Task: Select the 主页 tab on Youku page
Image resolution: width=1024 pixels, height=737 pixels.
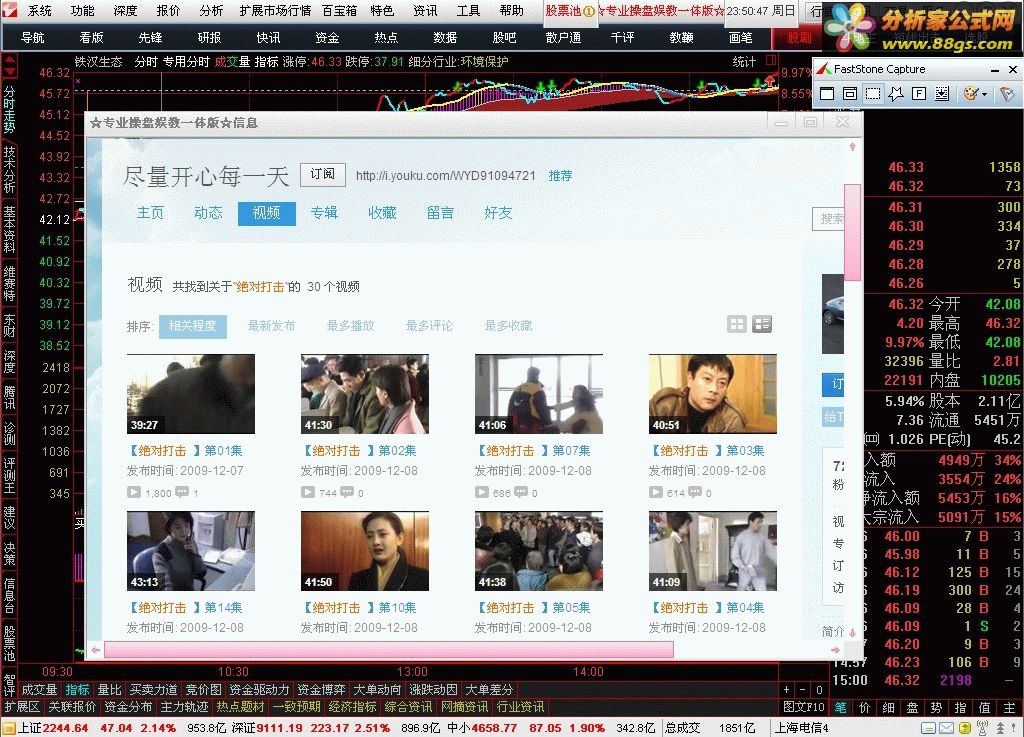Action: point(150,213)
